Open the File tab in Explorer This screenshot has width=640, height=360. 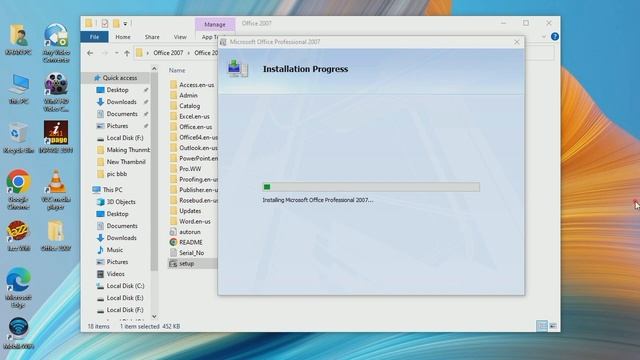94,37
